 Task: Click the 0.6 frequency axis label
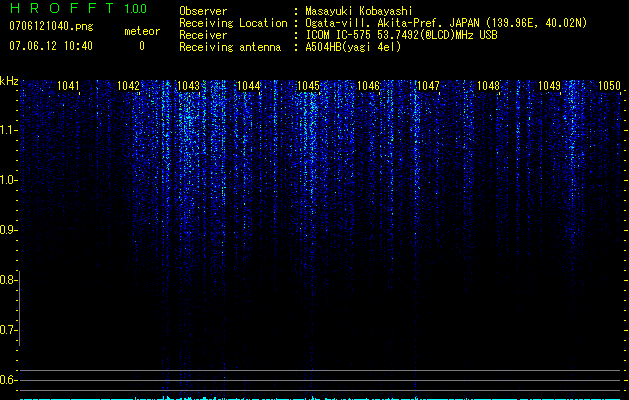pyautogui.click(x=7, y=380)
